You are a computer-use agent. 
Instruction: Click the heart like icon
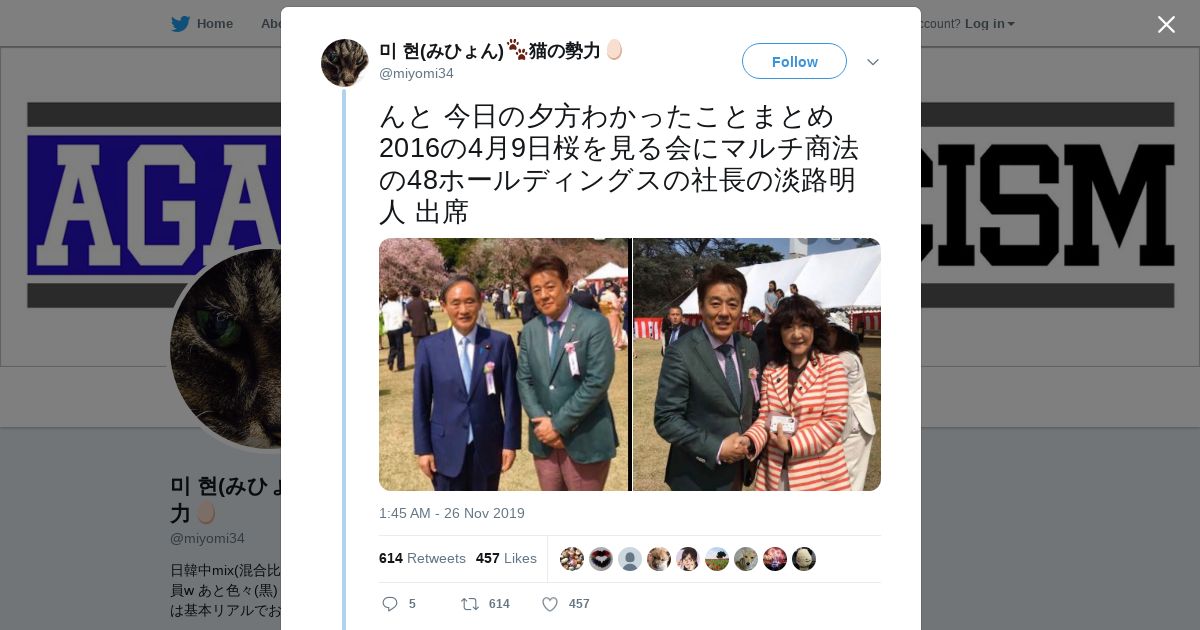pyautogui.click(x=549, y=604)
